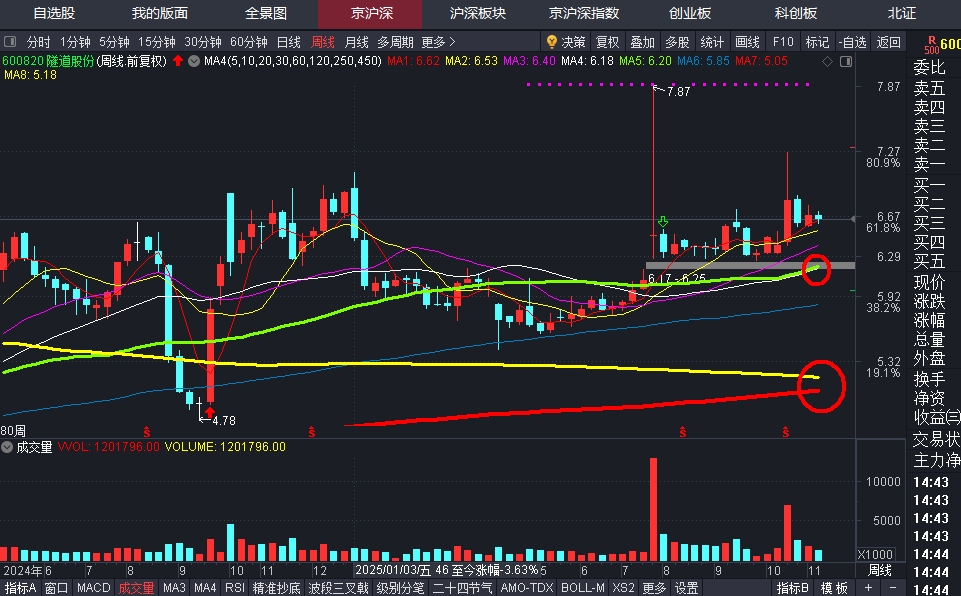
Task: Open the 我的版面 tab
Action: coord(160,13)
